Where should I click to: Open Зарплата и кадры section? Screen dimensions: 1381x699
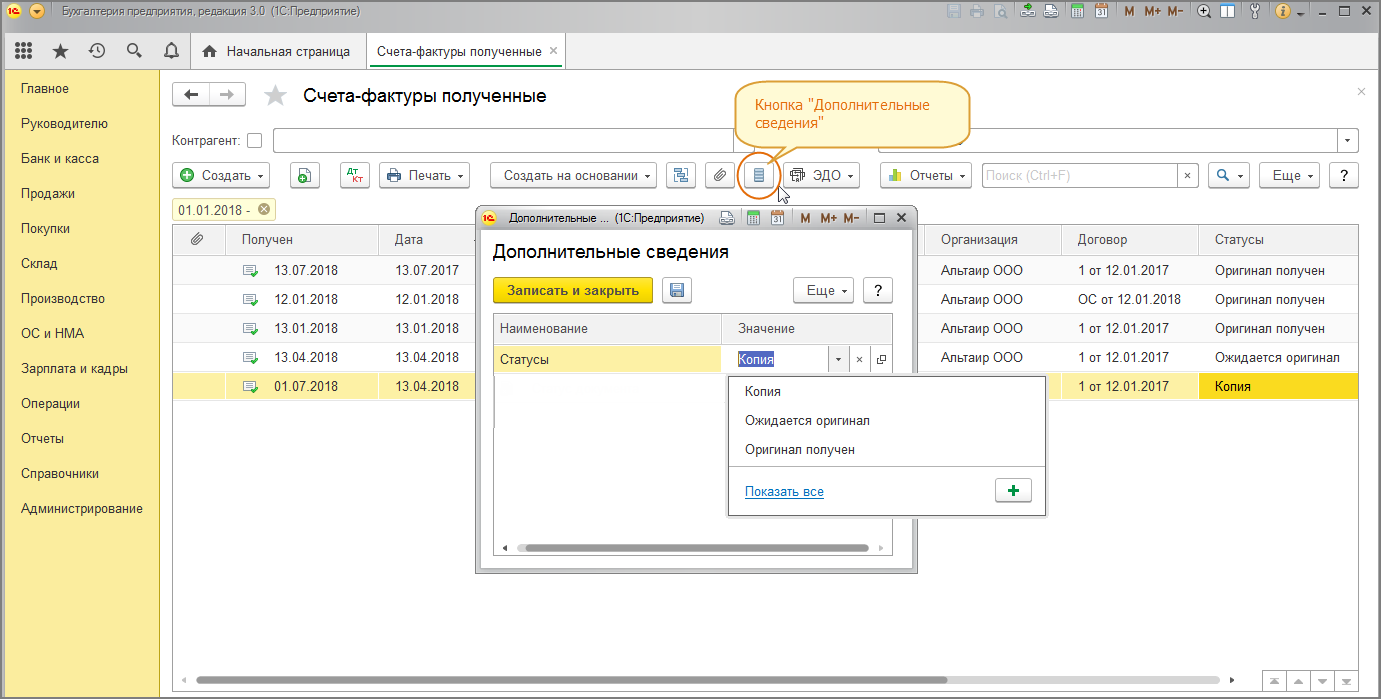coord(74,368)
